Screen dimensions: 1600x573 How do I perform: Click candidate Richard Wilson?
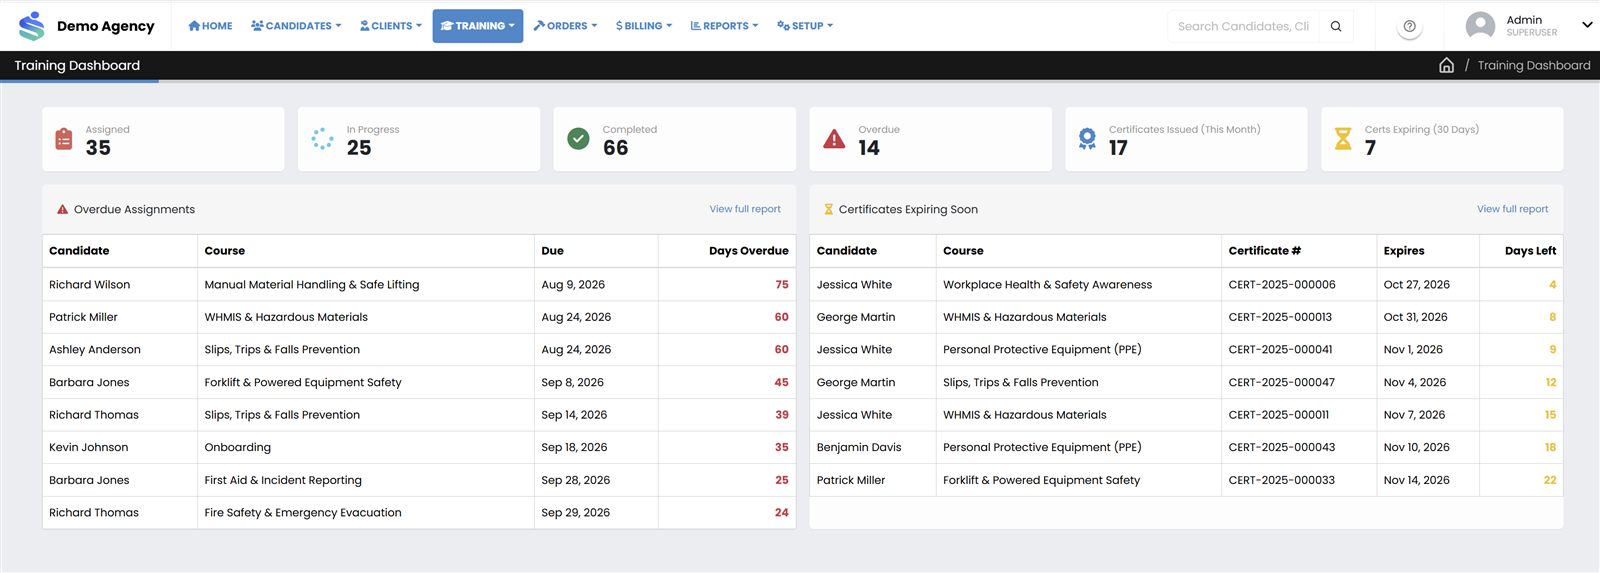[90, 285]
